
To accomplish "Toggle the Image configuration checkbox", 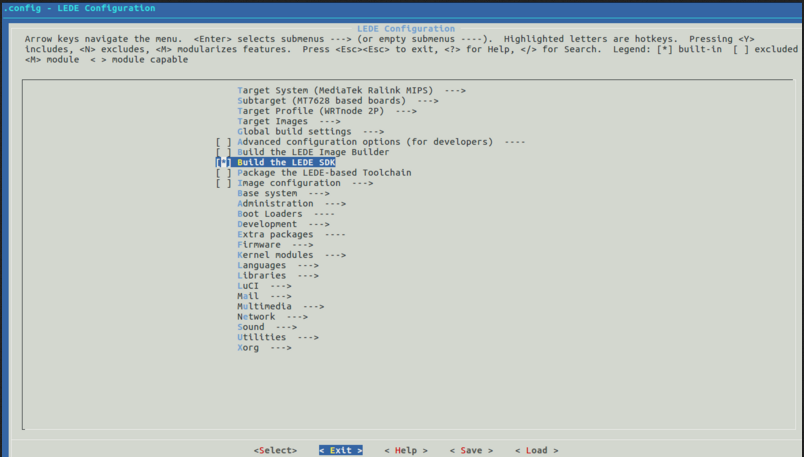I will 223,183.
